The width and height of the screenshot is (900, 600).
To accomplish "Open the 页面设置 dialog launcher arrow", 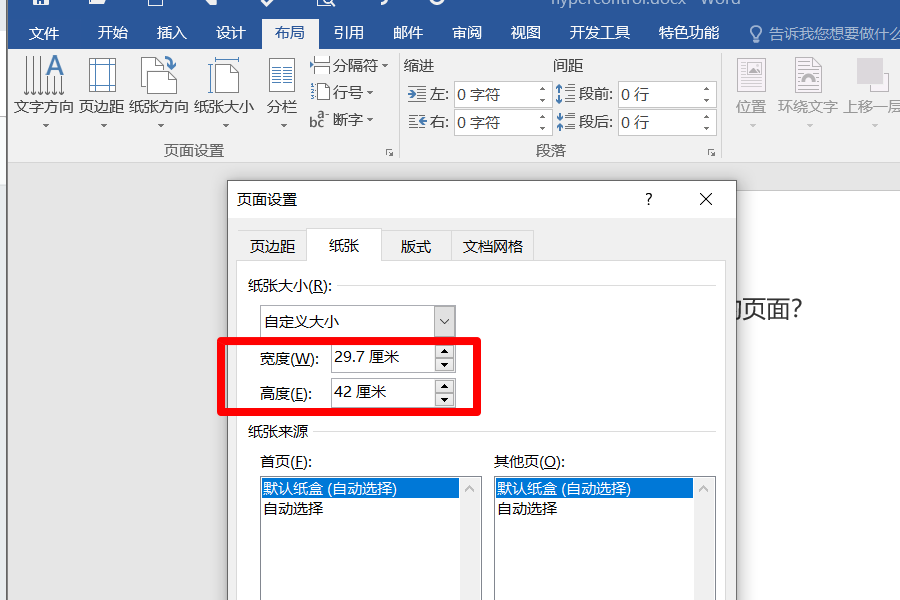I will coord(389,152).
